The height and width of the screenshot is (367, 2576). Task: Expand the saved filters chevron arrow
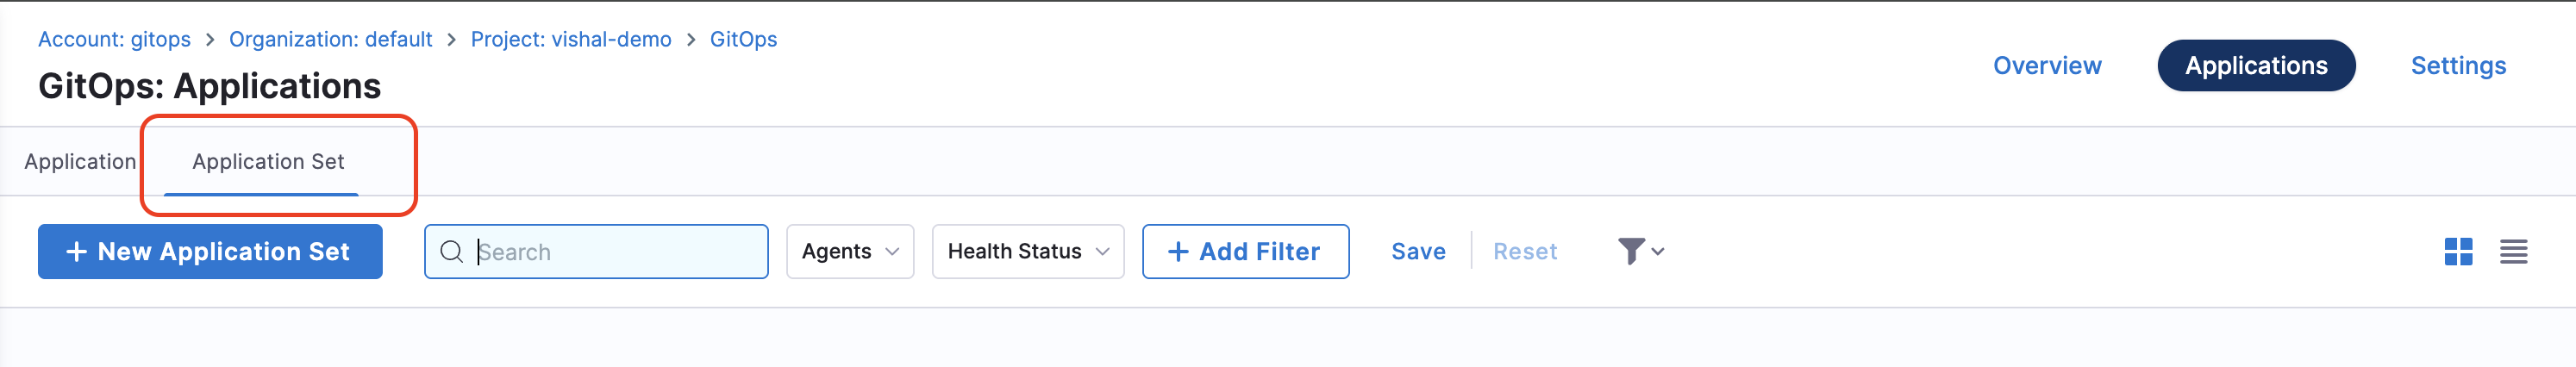[x=1658, y=252]
